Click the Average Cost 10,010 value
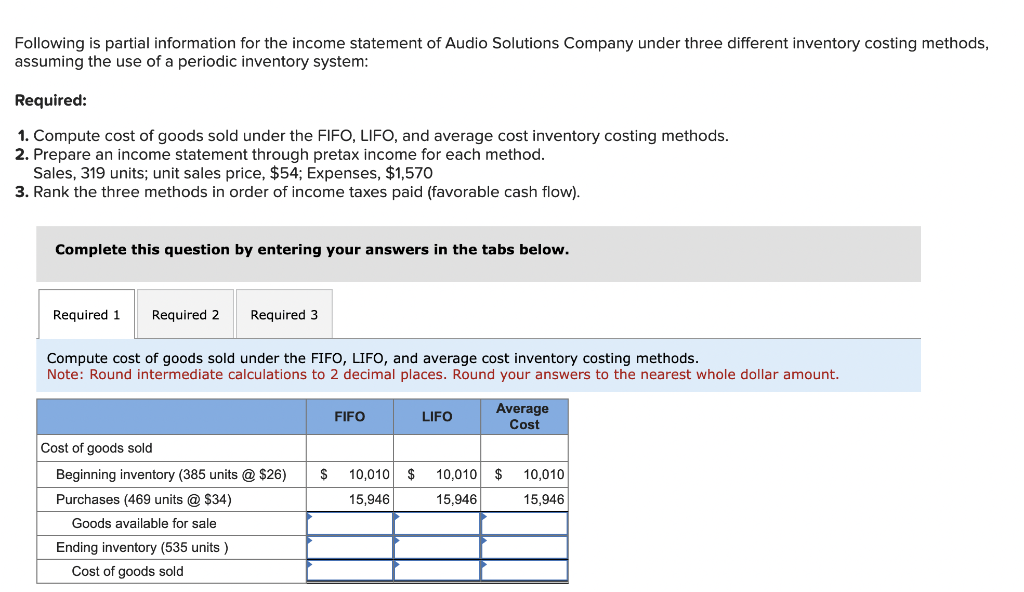 [x=543, y=474]
